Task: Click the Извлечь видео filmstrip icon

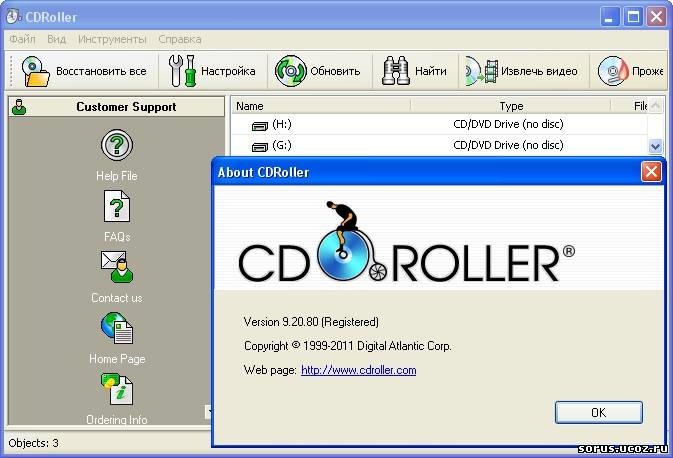Action: click(x=482, y=71)
